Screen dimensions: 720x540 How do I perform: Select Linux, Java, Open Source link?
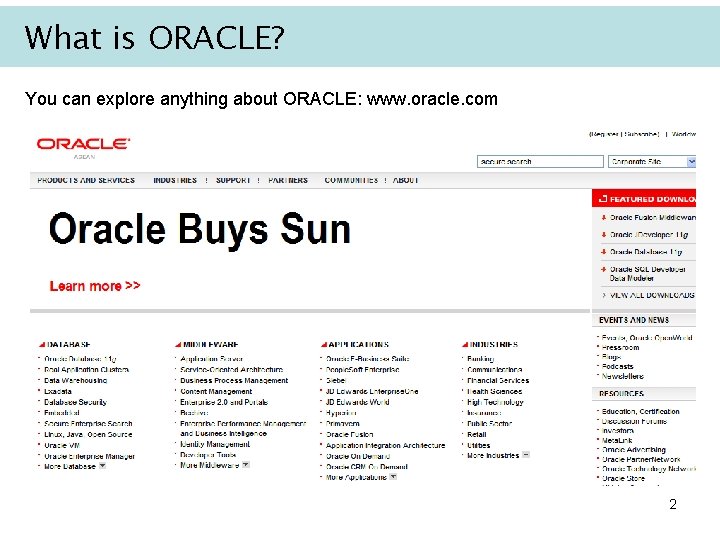click(88, 434)
